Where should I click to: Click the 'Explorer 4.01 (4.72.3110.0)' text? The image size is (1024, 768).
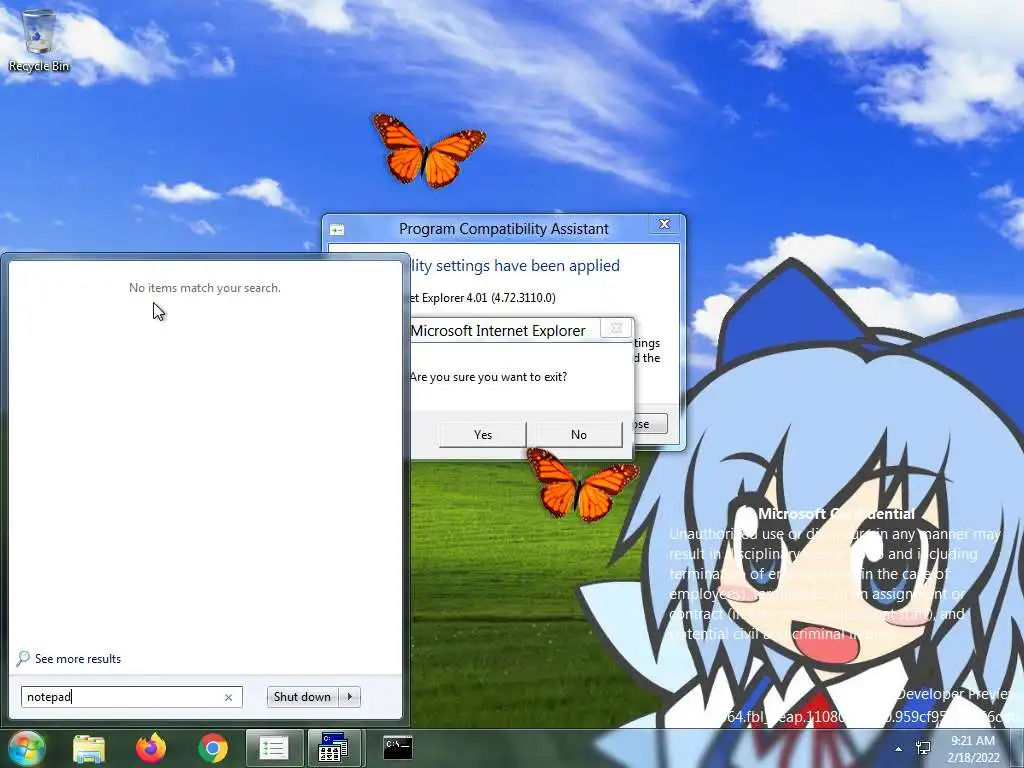488,298
